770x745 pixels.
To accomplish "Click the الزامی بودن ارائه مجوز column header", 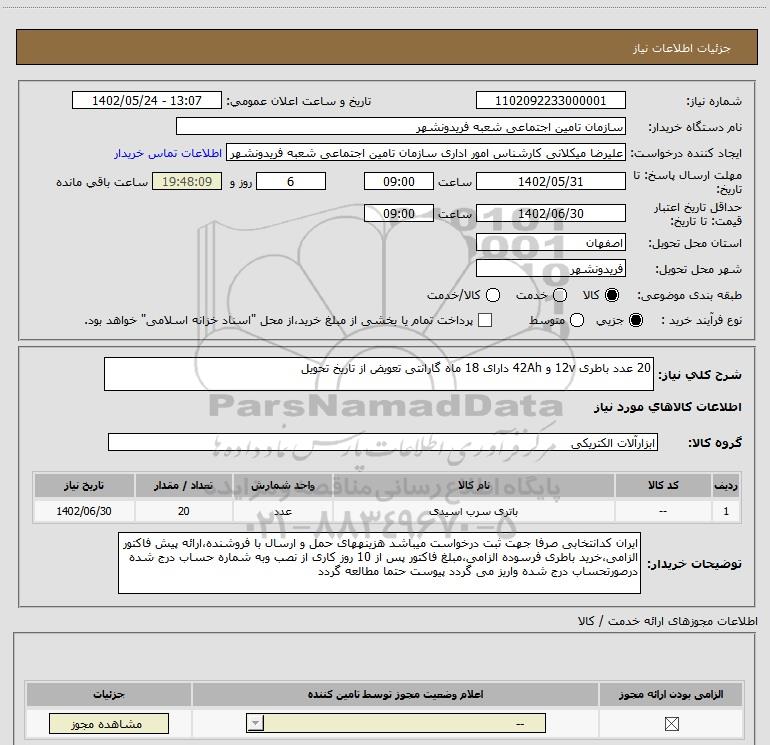I will coord(671,694).
